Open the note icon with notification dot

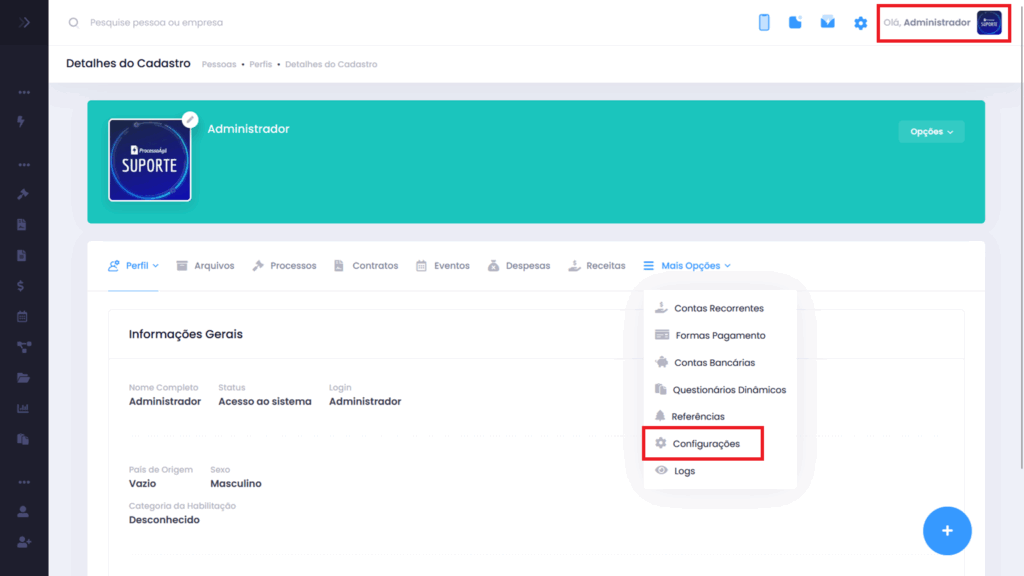[795, 22]
